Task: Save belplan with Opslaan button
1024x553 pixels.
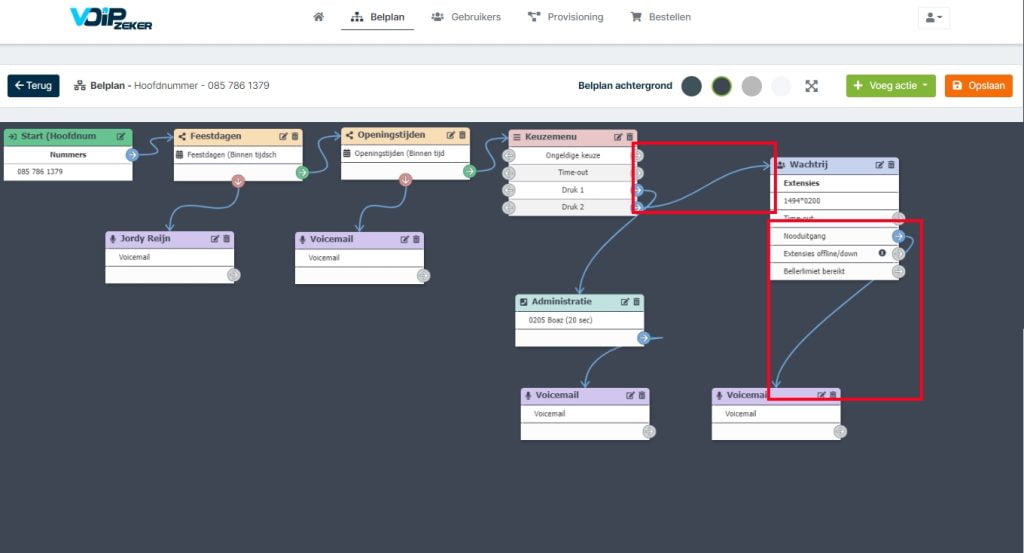Action: click(978, 86)
